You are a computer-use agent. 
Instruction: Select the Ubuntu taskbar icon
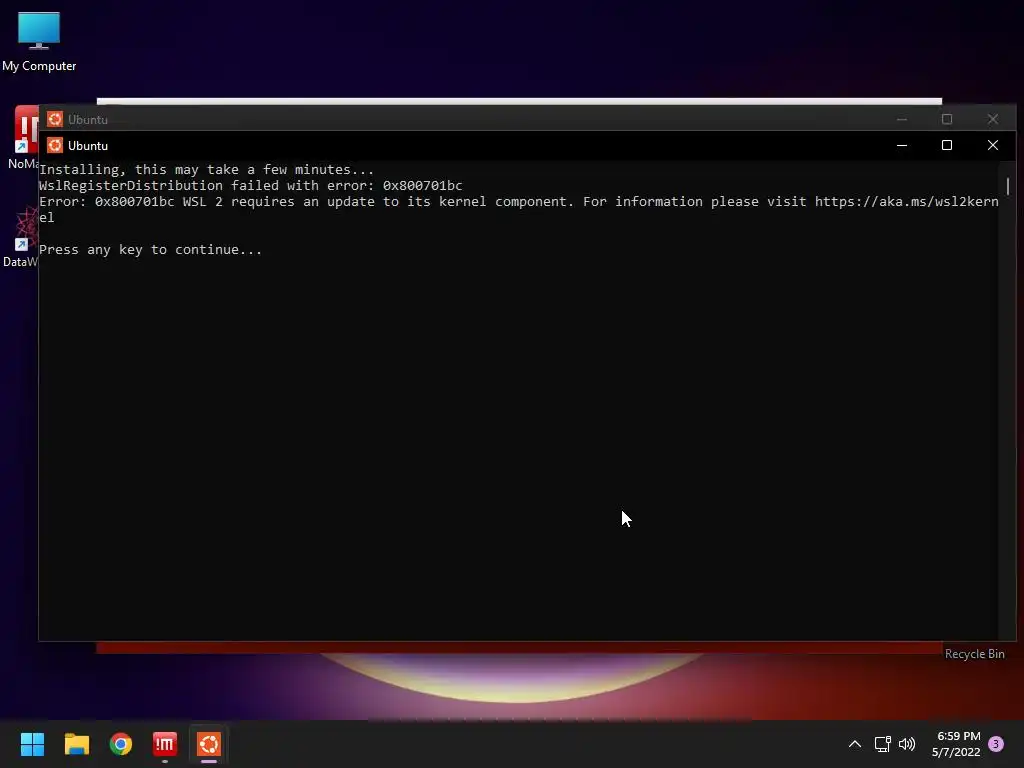(x=209, y=744)
